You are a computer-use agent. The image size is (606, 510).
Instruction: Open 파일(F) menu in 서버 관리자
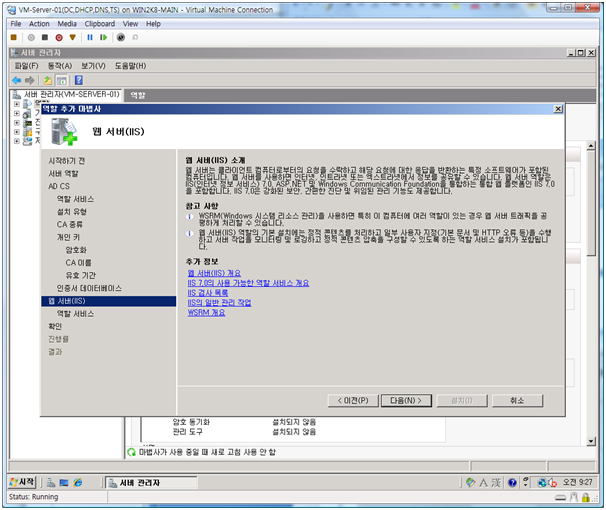pos(26,66)
